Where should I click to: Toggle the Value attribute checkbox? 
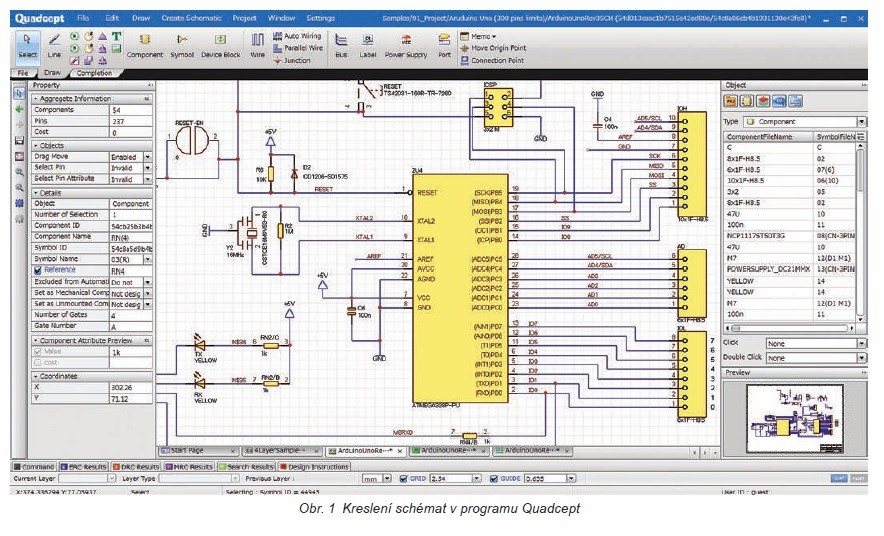tap(38, 352)
